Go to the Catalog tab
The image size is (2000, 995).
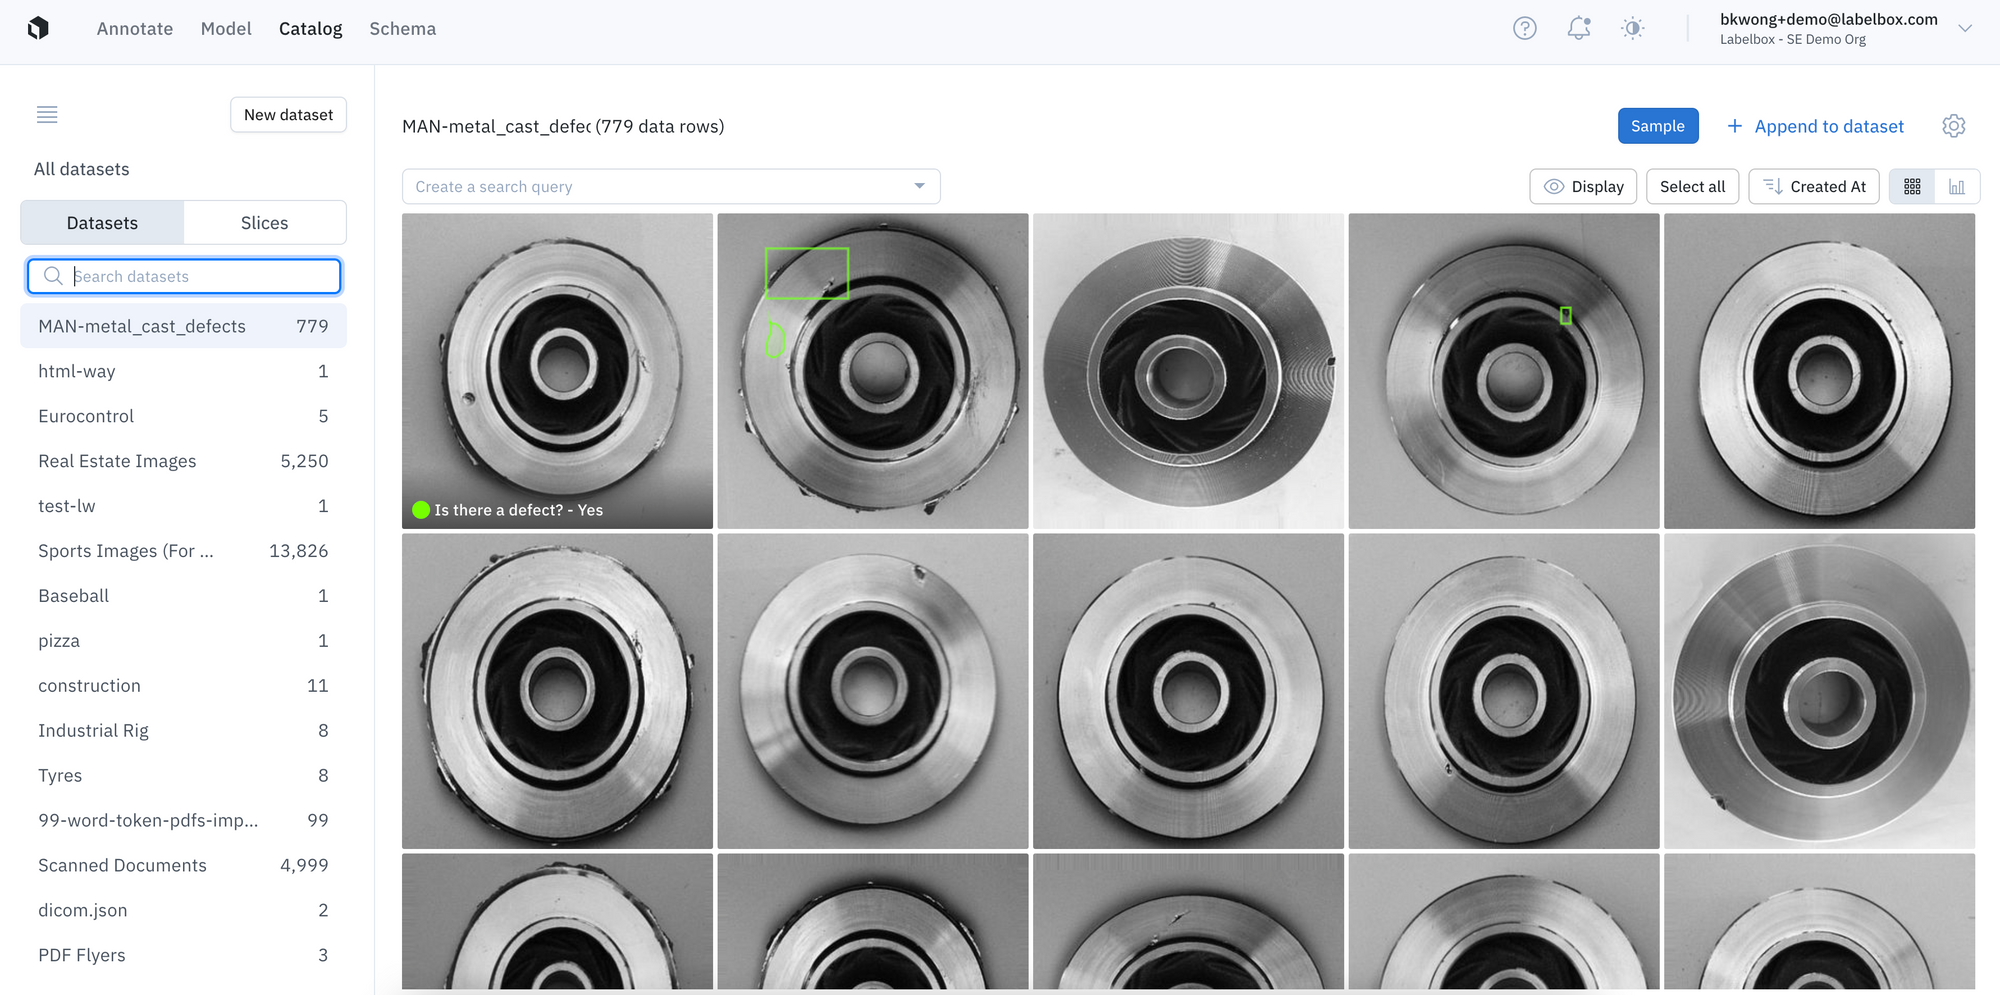tap(311, 29)
